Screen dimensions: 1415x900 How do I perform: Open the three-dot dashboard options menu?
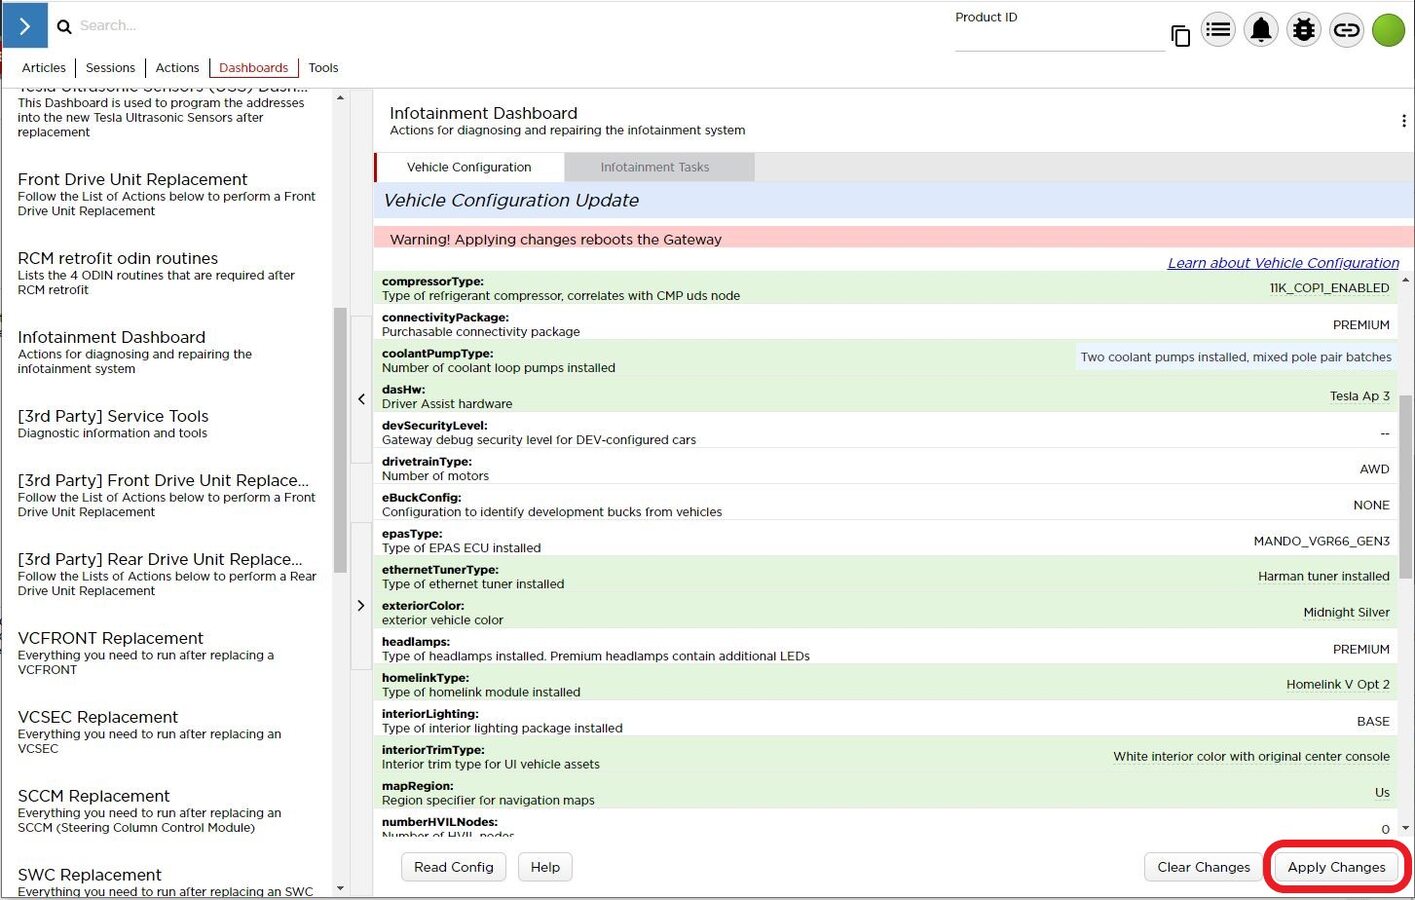click(1403, 121)
